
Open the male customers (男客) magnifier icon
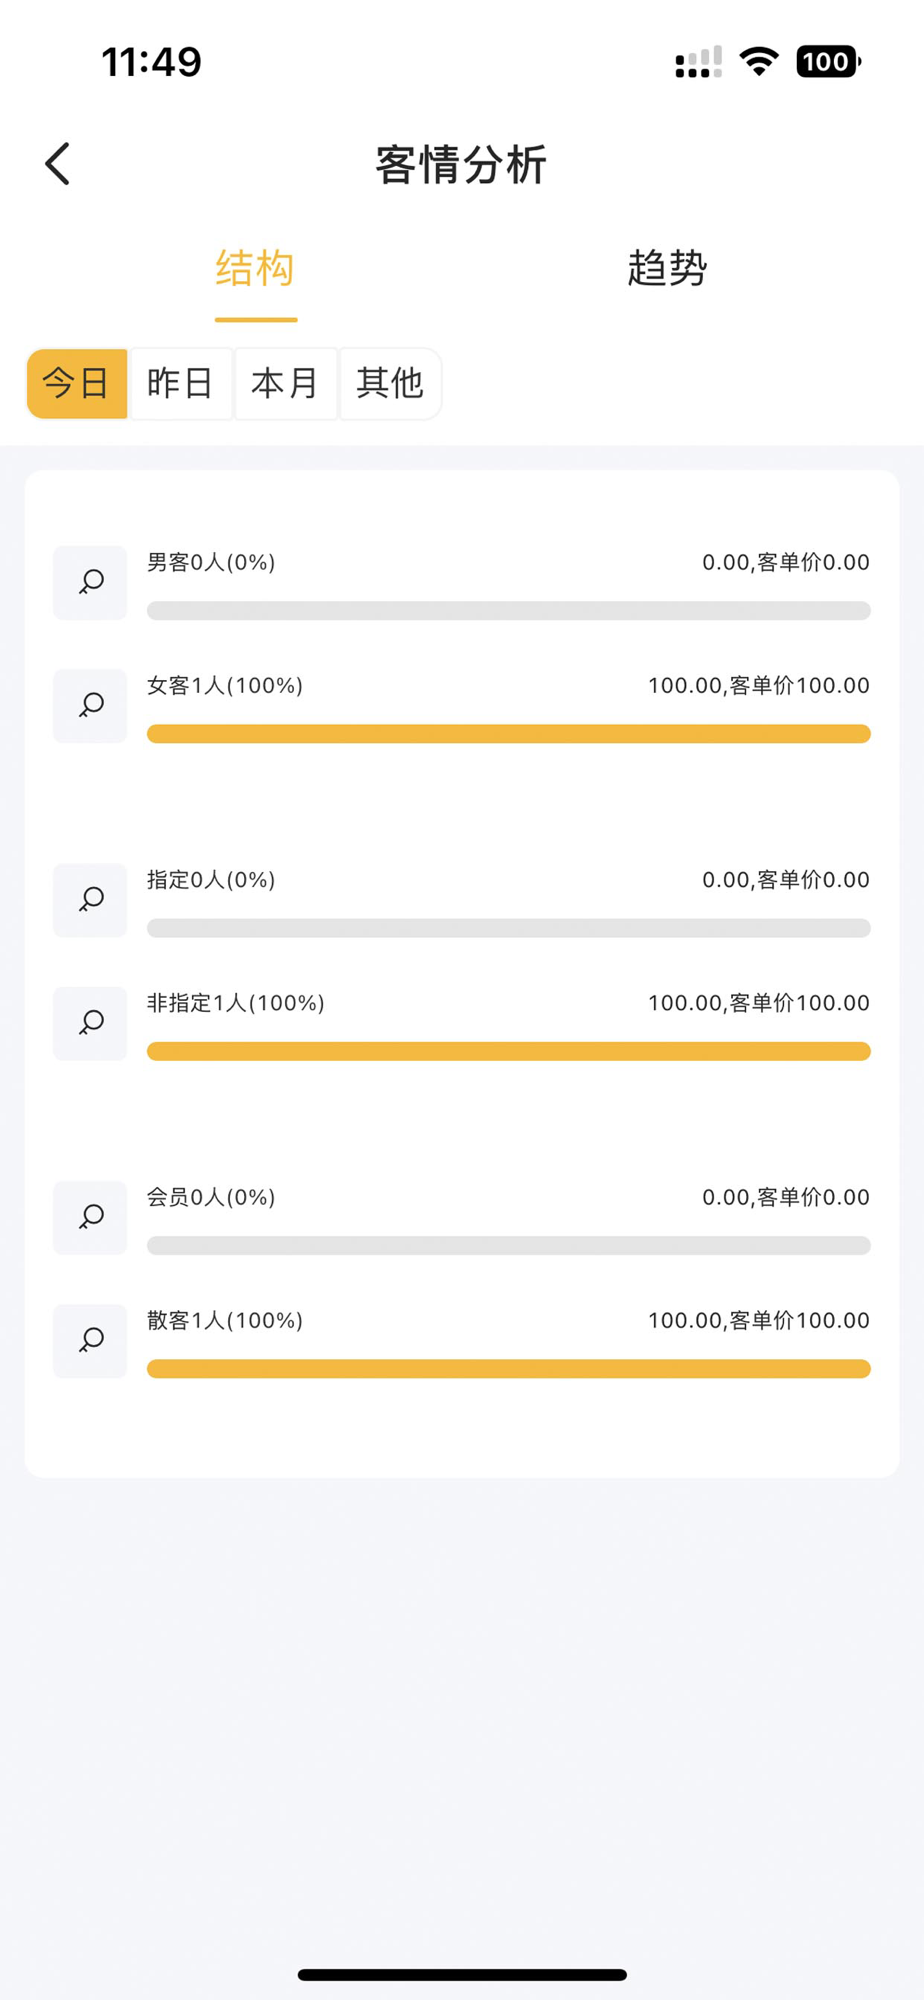[x=90, y=582]
